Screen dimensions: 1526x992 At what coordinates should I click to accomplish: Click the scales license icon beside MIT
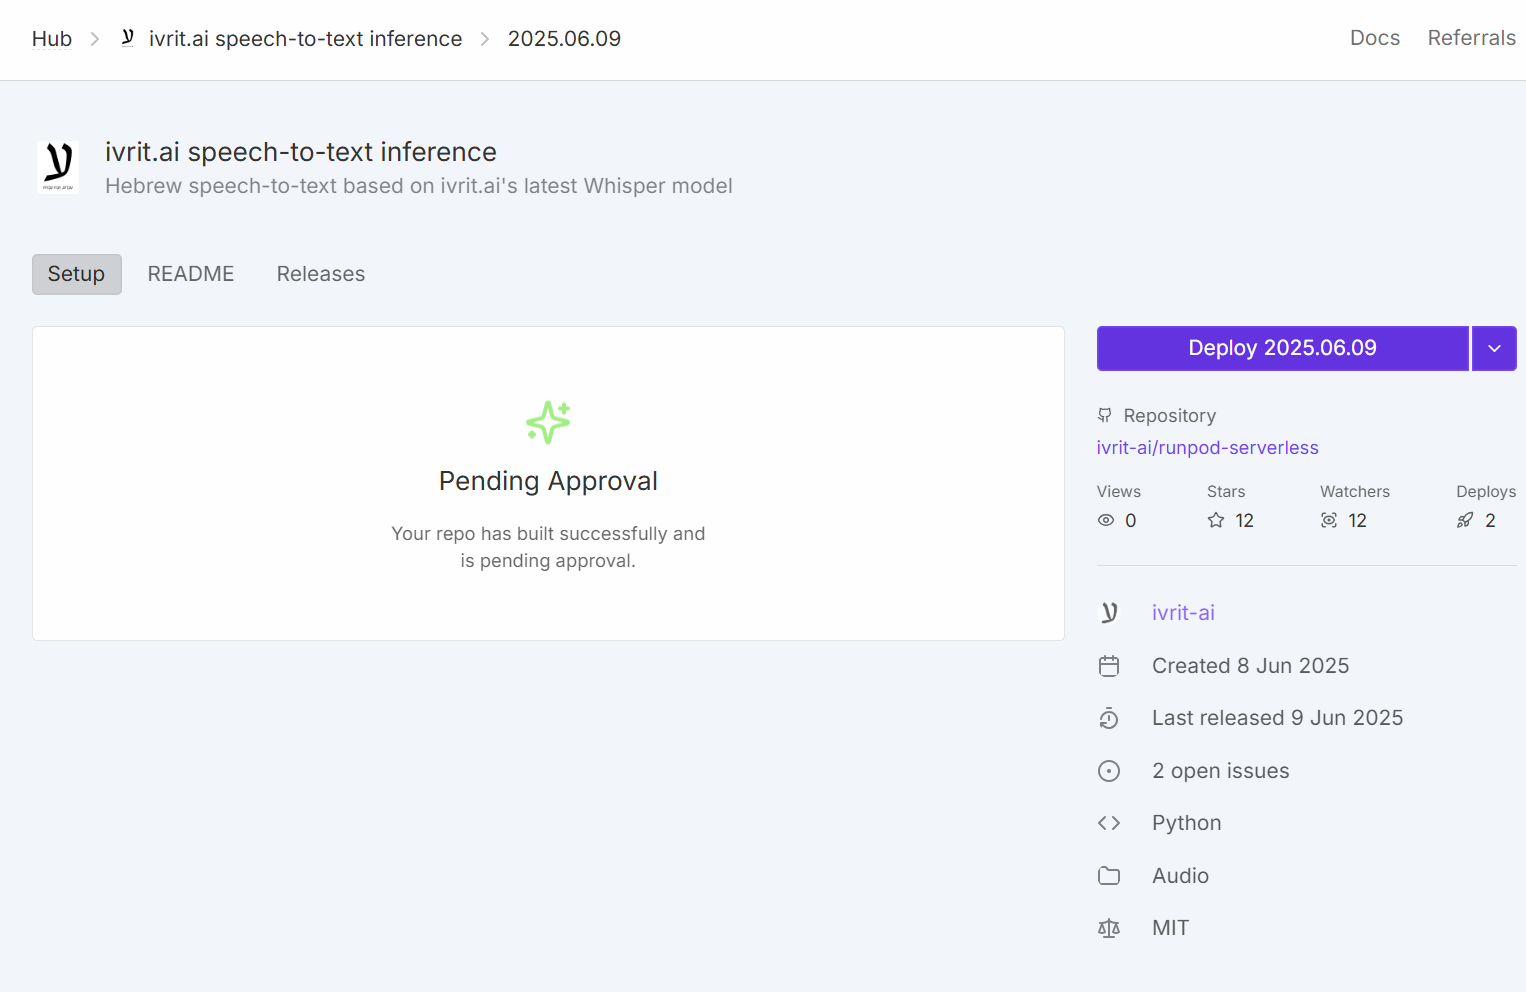(1109, 928)
